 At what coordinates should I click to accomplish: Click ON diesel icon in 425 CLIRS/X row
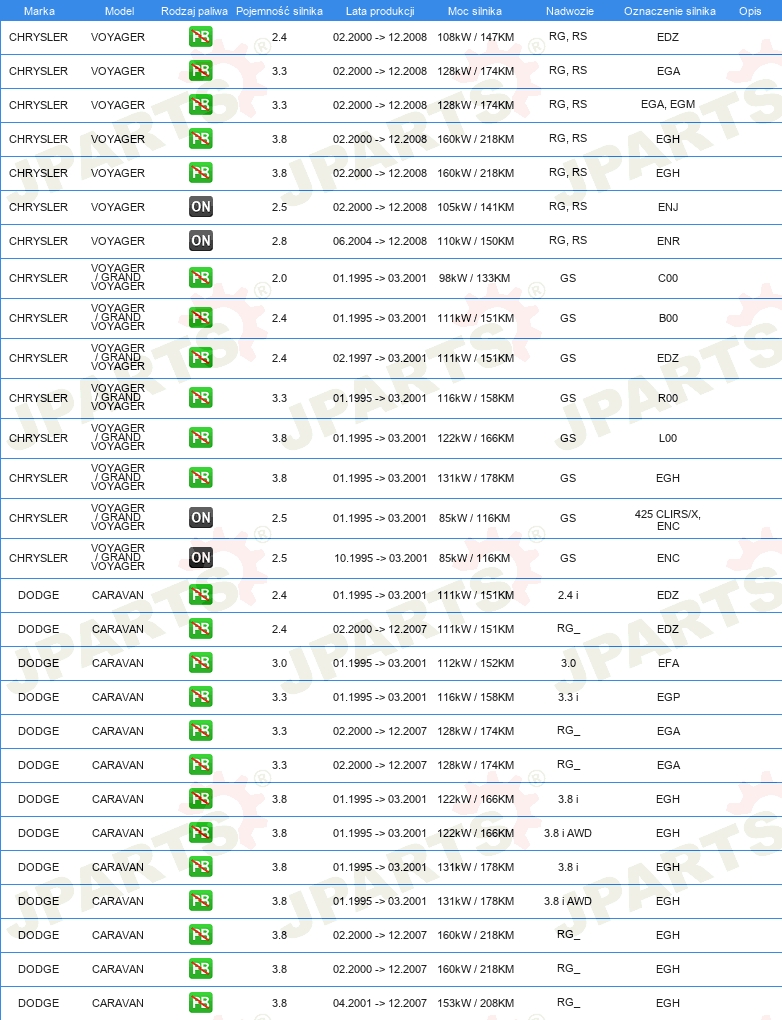200,518
